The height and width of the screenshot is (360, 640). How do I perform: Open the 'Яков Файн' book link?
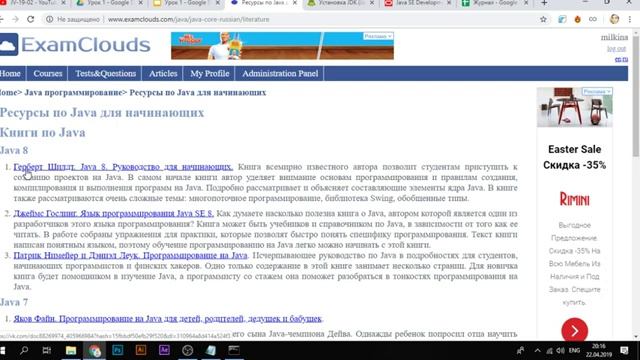[x=167, y=318]
